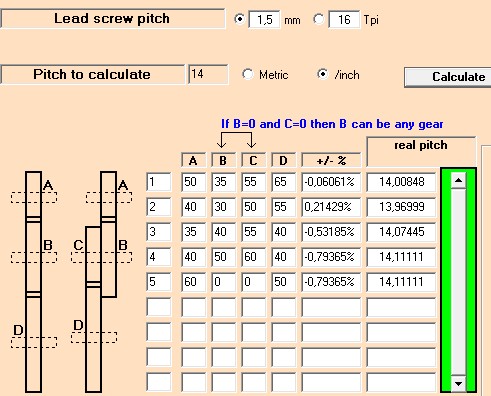
Task: Click the A column header
Action: point(193,160)
